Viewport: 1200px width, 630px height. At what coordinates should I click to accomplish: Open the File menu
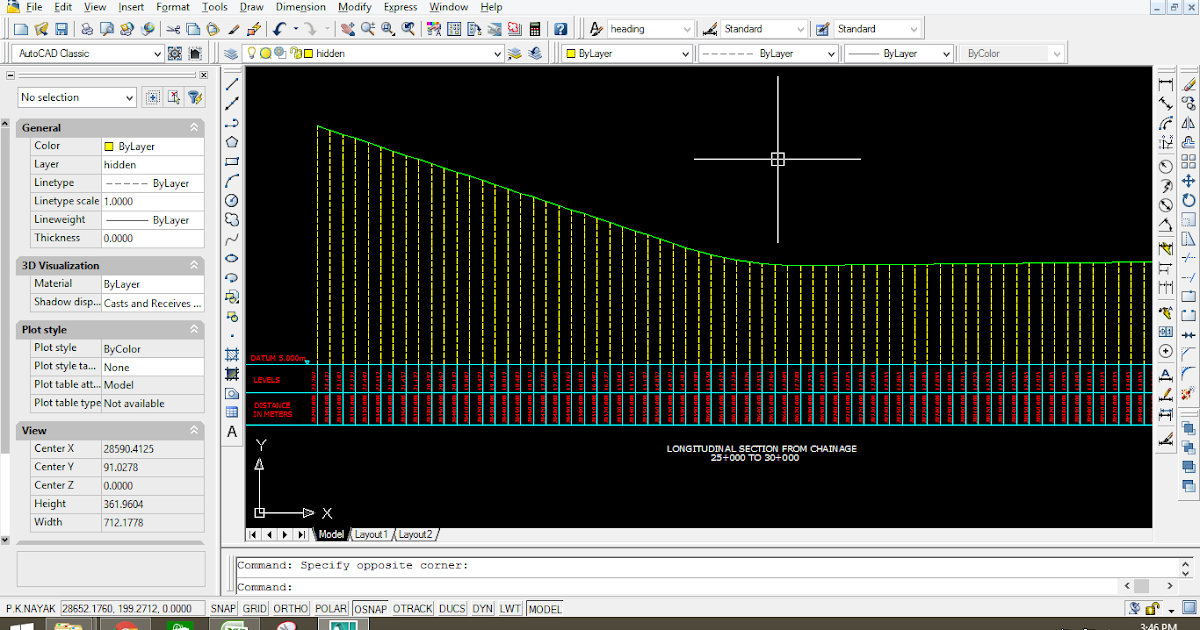[x=34, y=7]
